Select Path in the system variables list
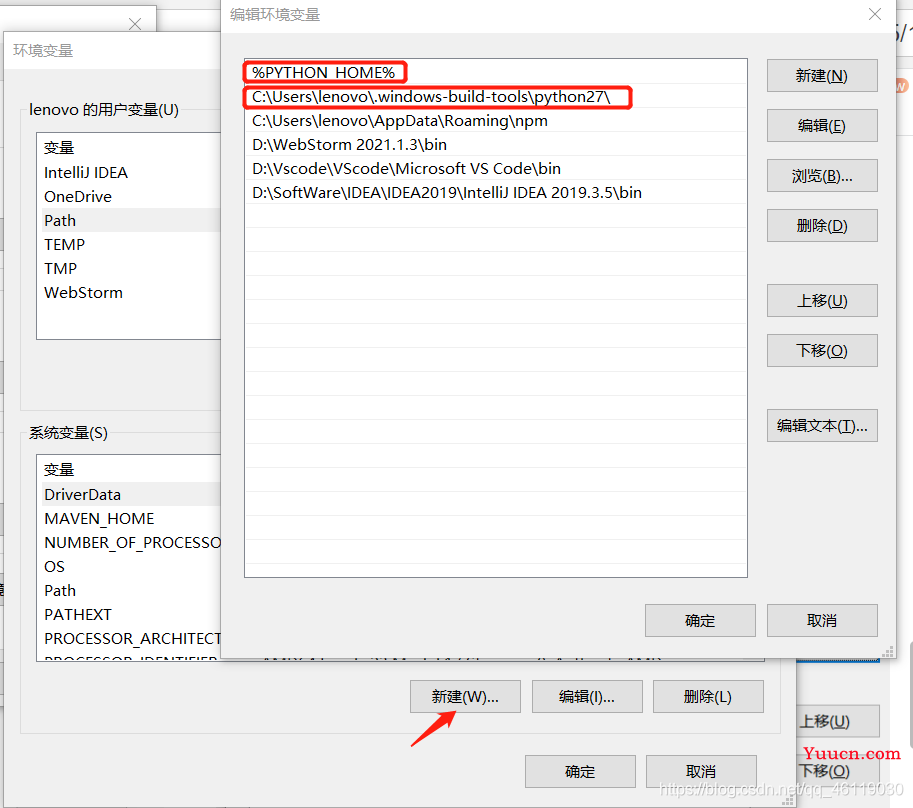 tap(129, 590)
